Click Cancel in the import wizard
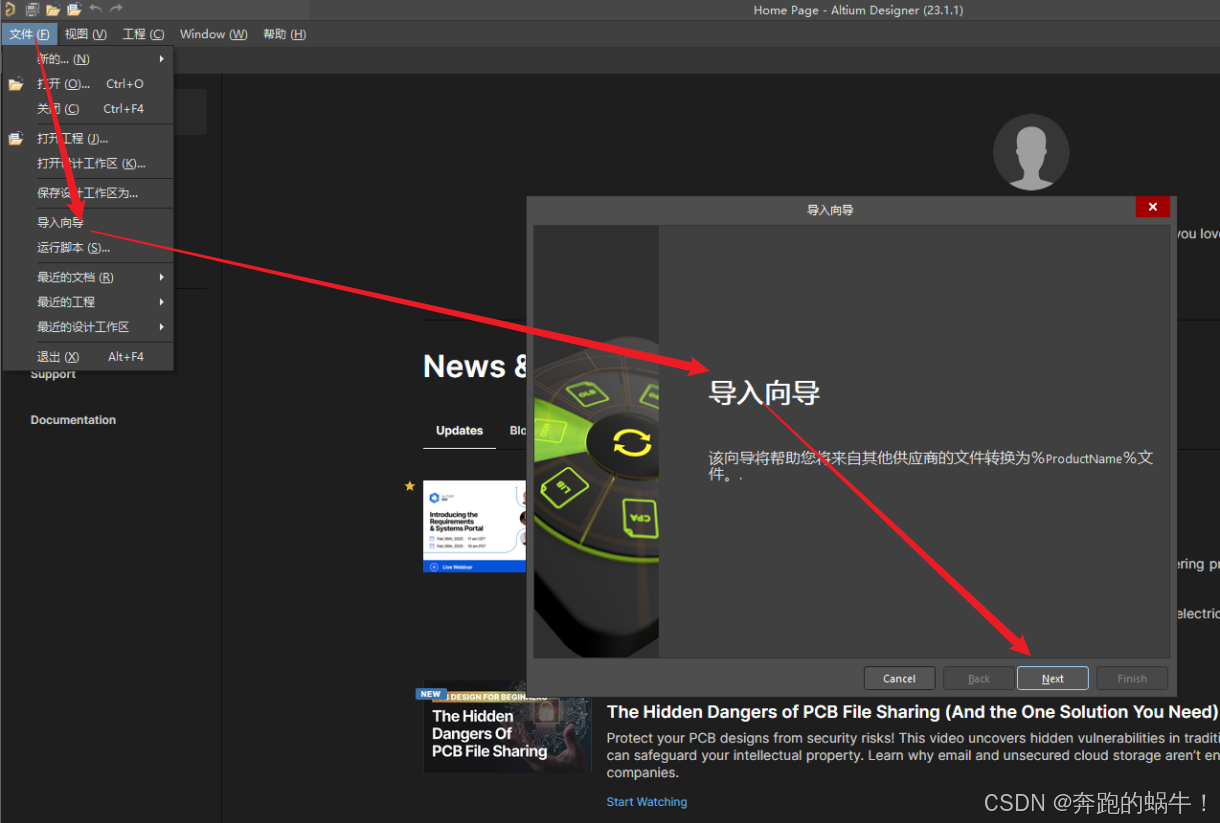Viewport: 1220px width, 823px height. pyautogui.click(x=899, y=678)
